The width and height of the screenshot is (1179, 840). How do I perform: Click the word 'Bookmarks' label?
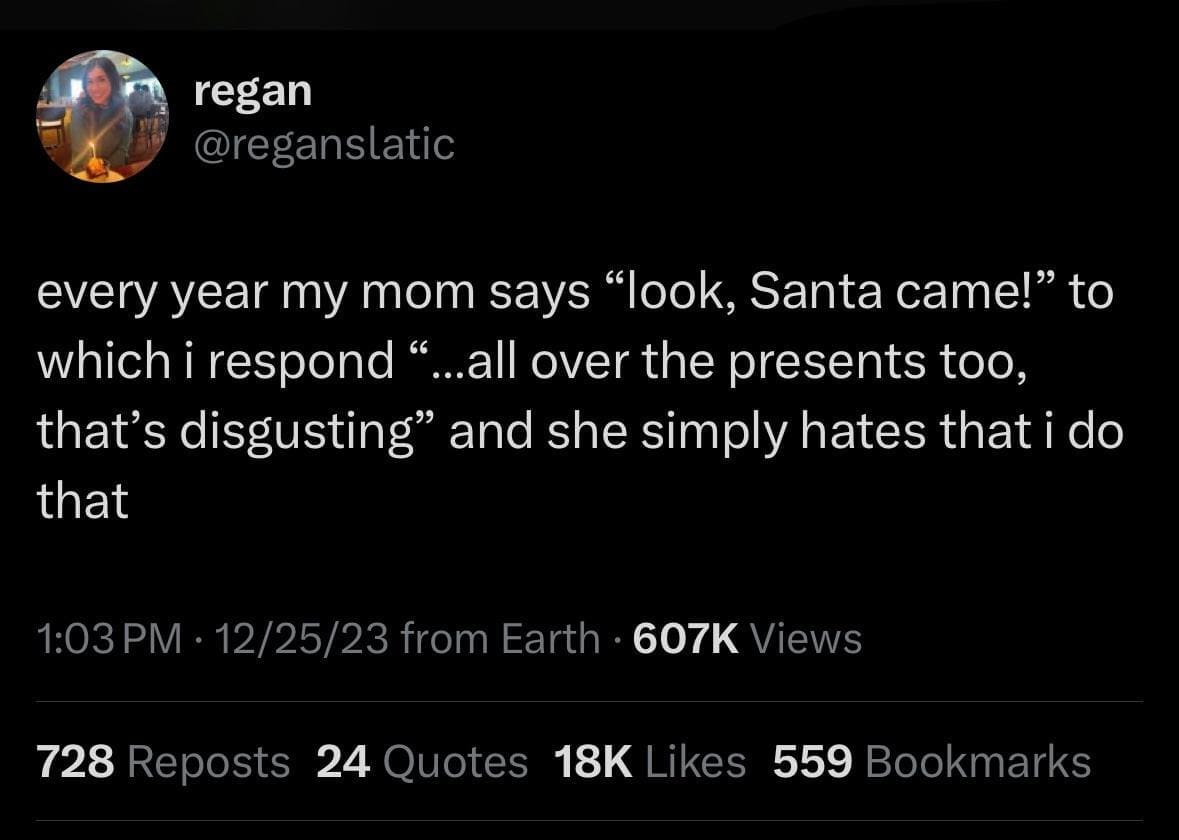[977, 762]
